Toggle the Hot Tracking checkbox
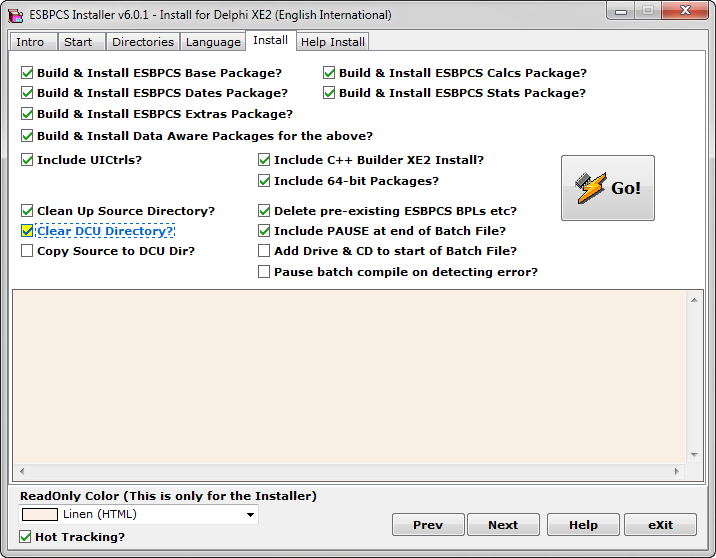Viewport: 716px width, 558px height. [25, 537]
